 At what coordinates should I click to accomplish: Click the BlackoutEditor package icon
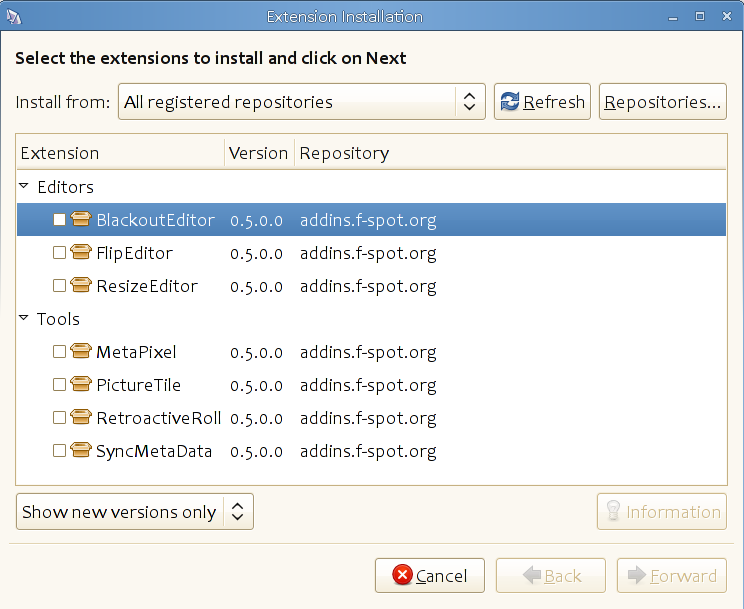(x=81, y=219)
